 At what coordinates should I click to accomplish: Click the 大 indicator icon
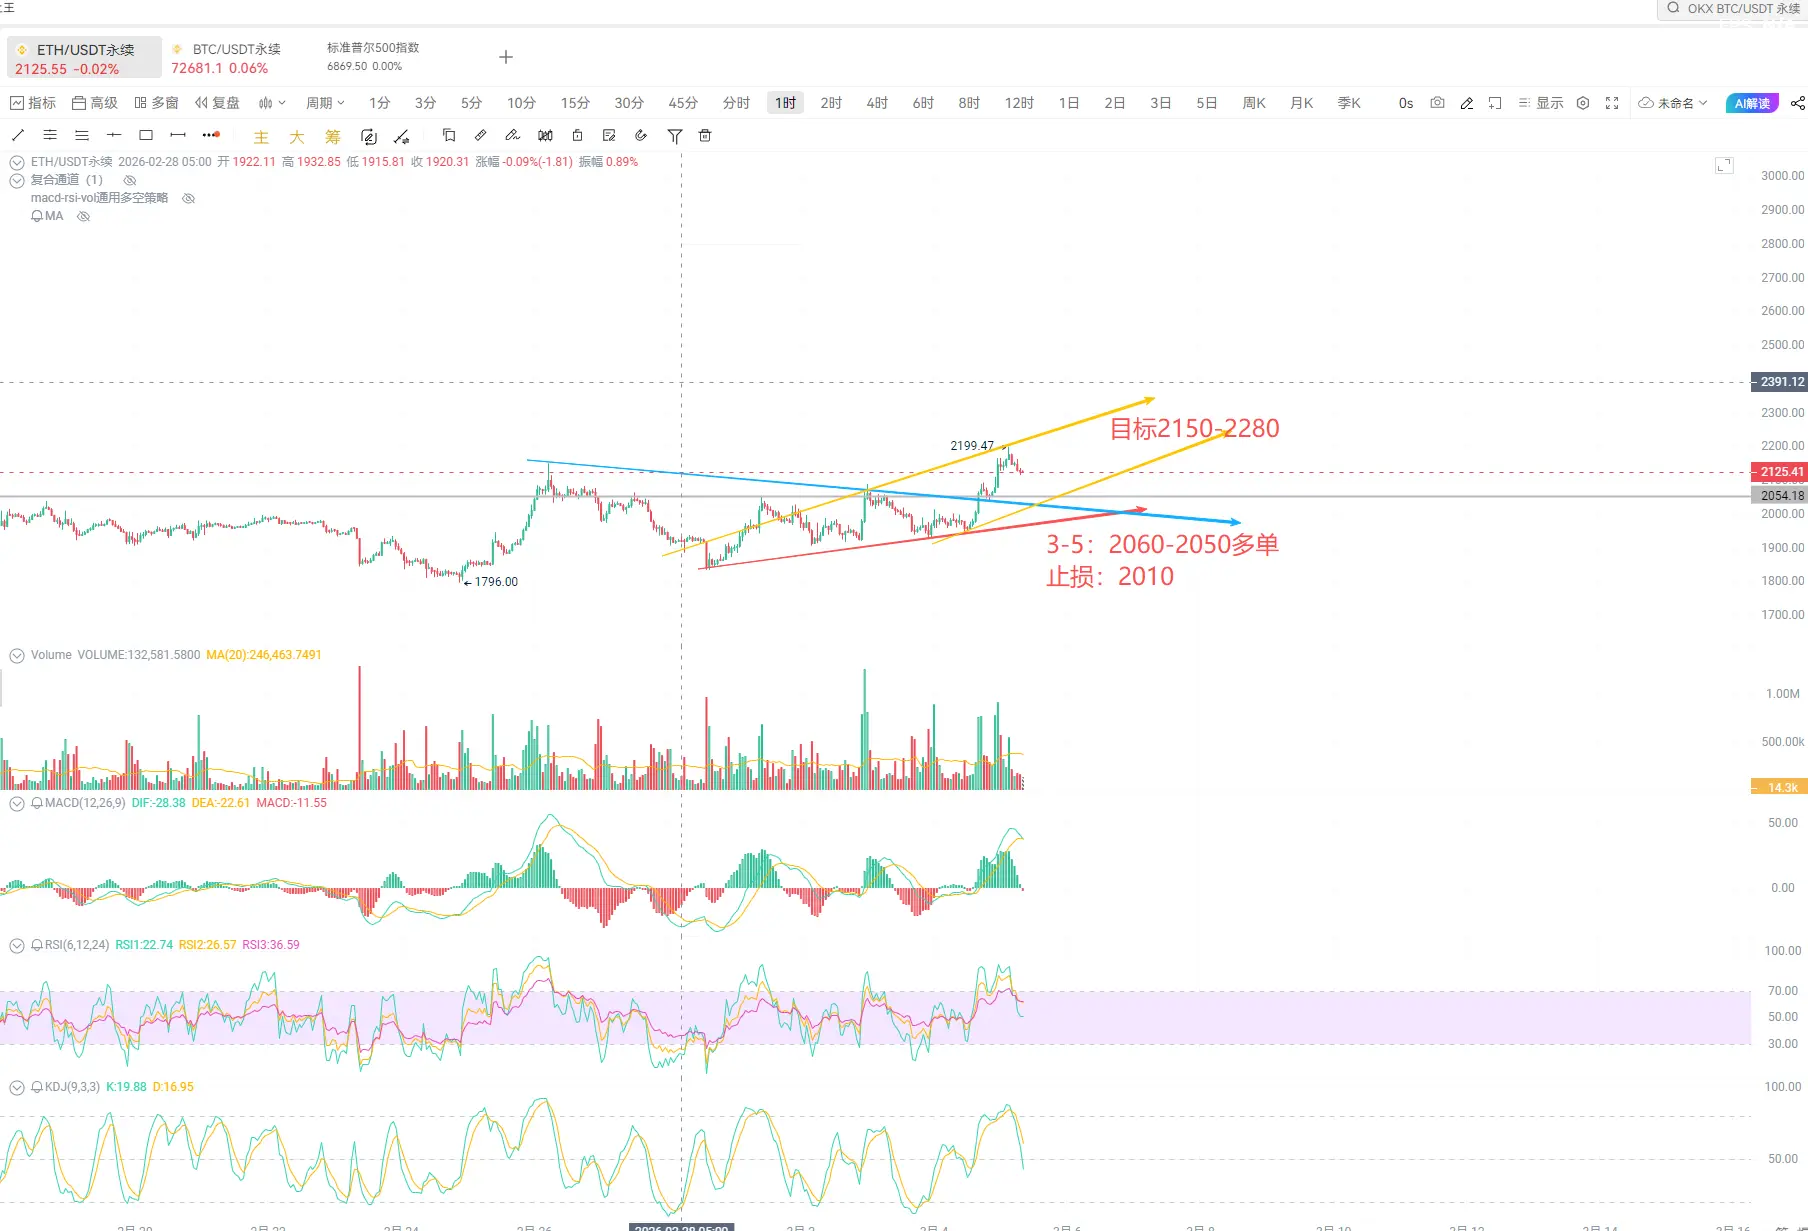[x=297, y=137]
